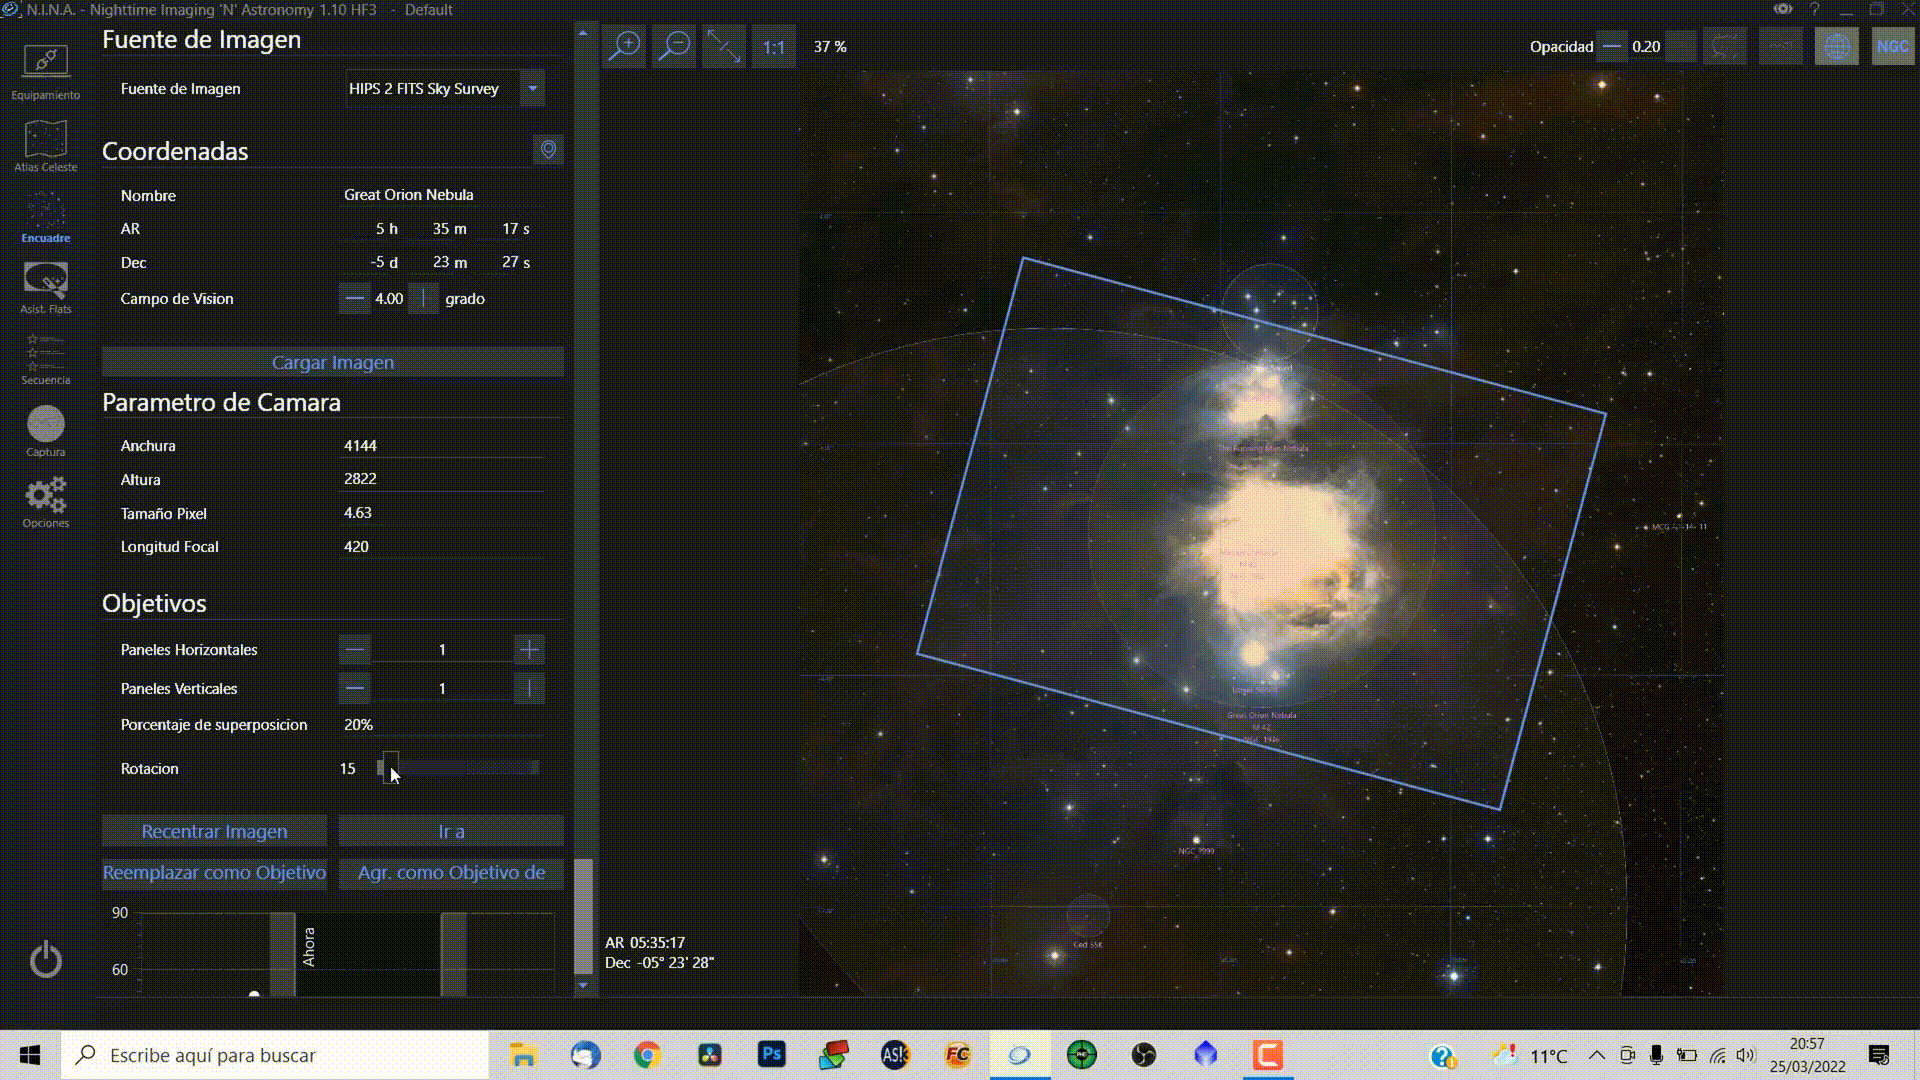The height and width of the screenshot is (1080, 1920).
Task: Open Windows Start menu
Action: coord(30,1055)
